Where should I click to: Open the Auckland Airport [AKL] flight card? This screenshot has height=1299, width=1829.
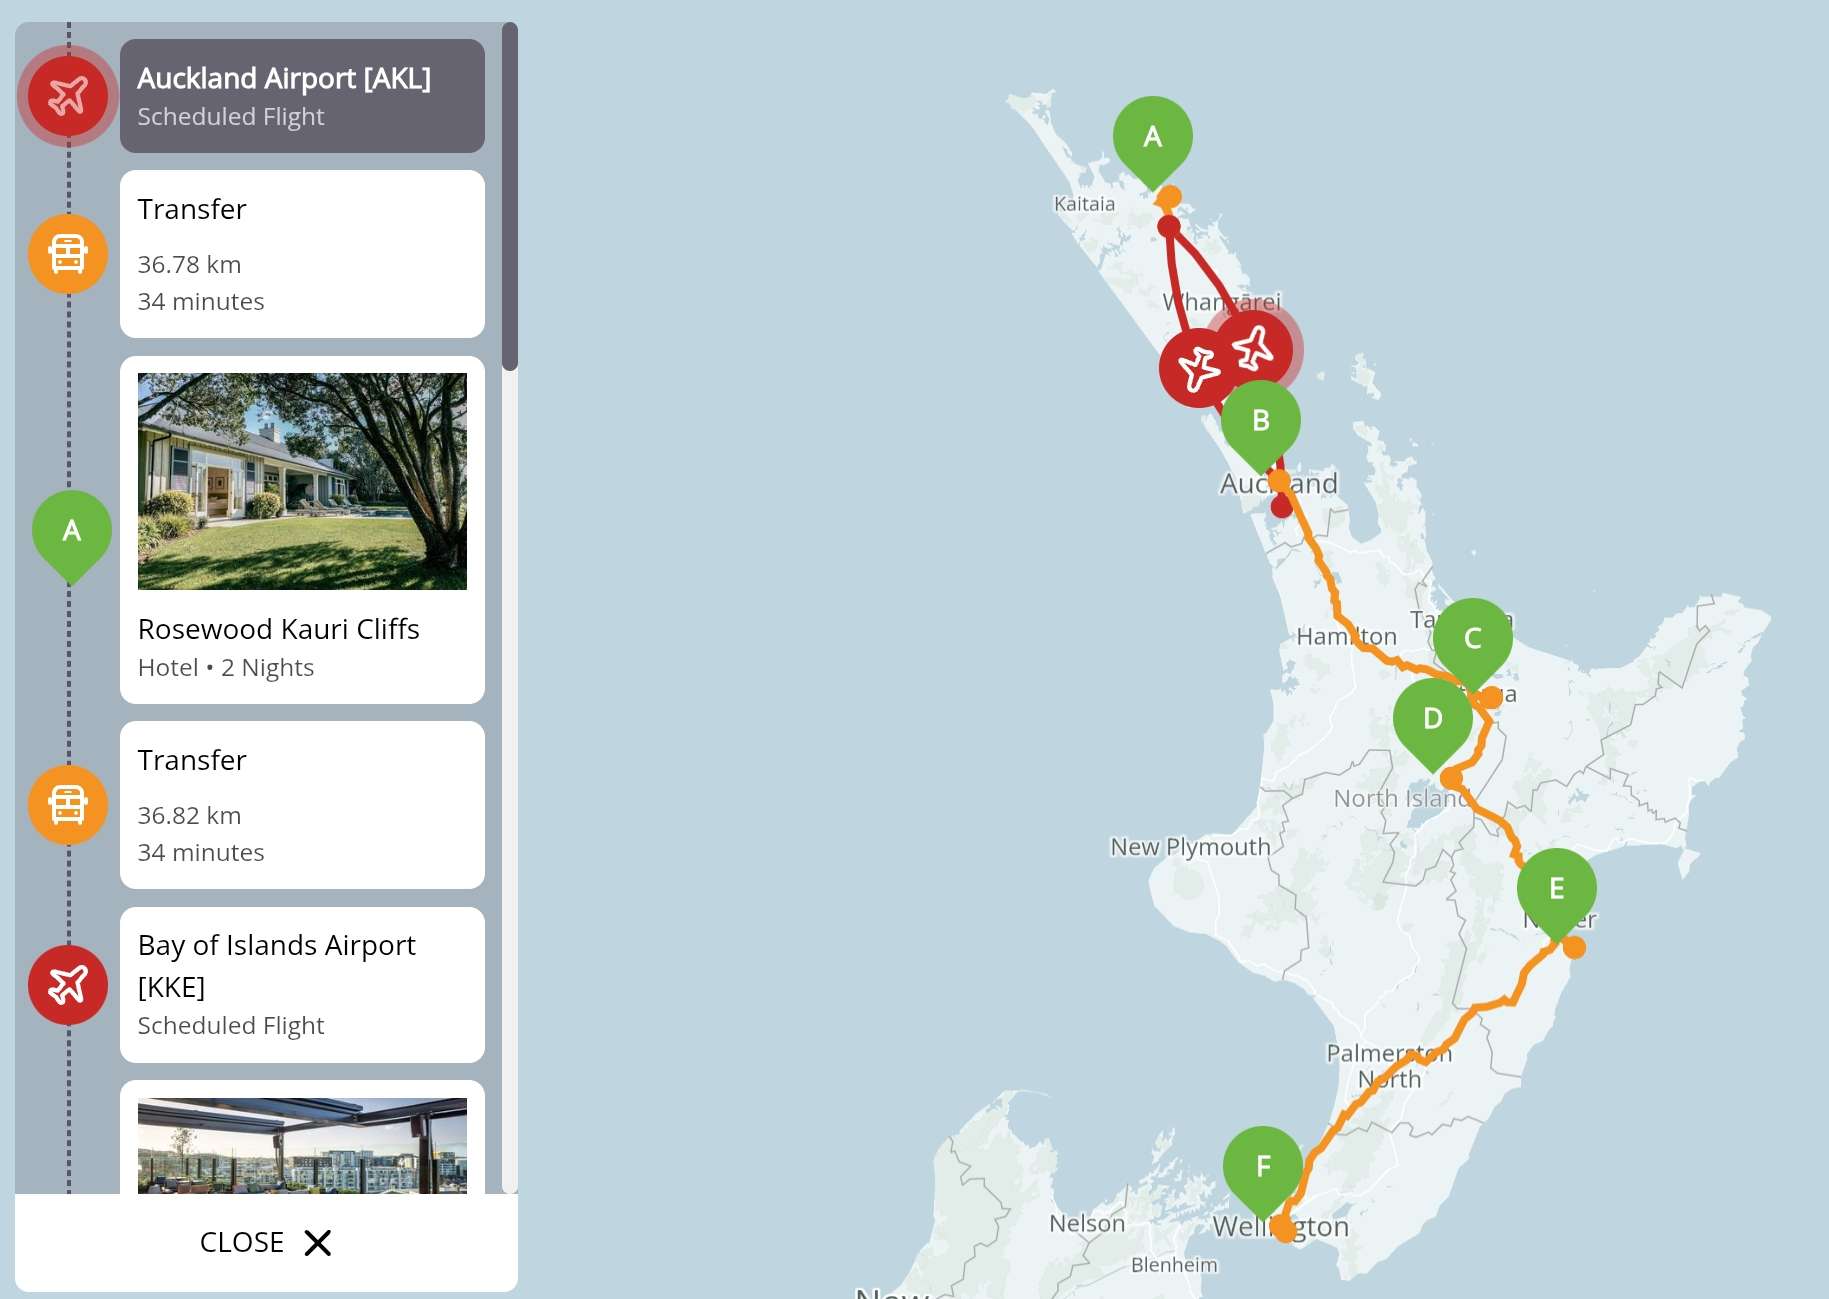point(302,96)
